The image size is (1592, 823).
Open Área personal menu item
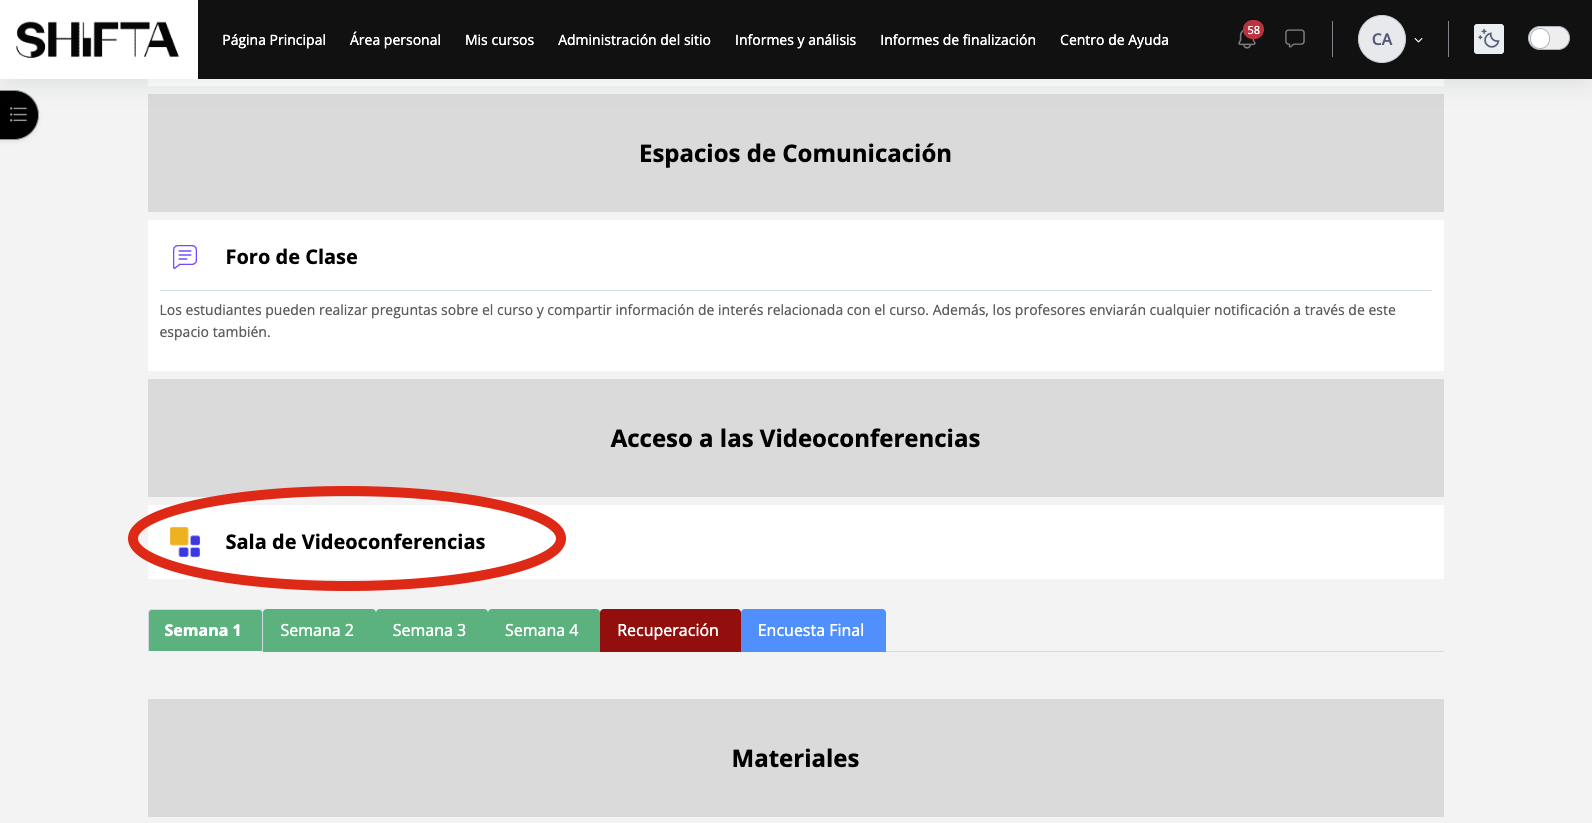[x=395, y=40]
